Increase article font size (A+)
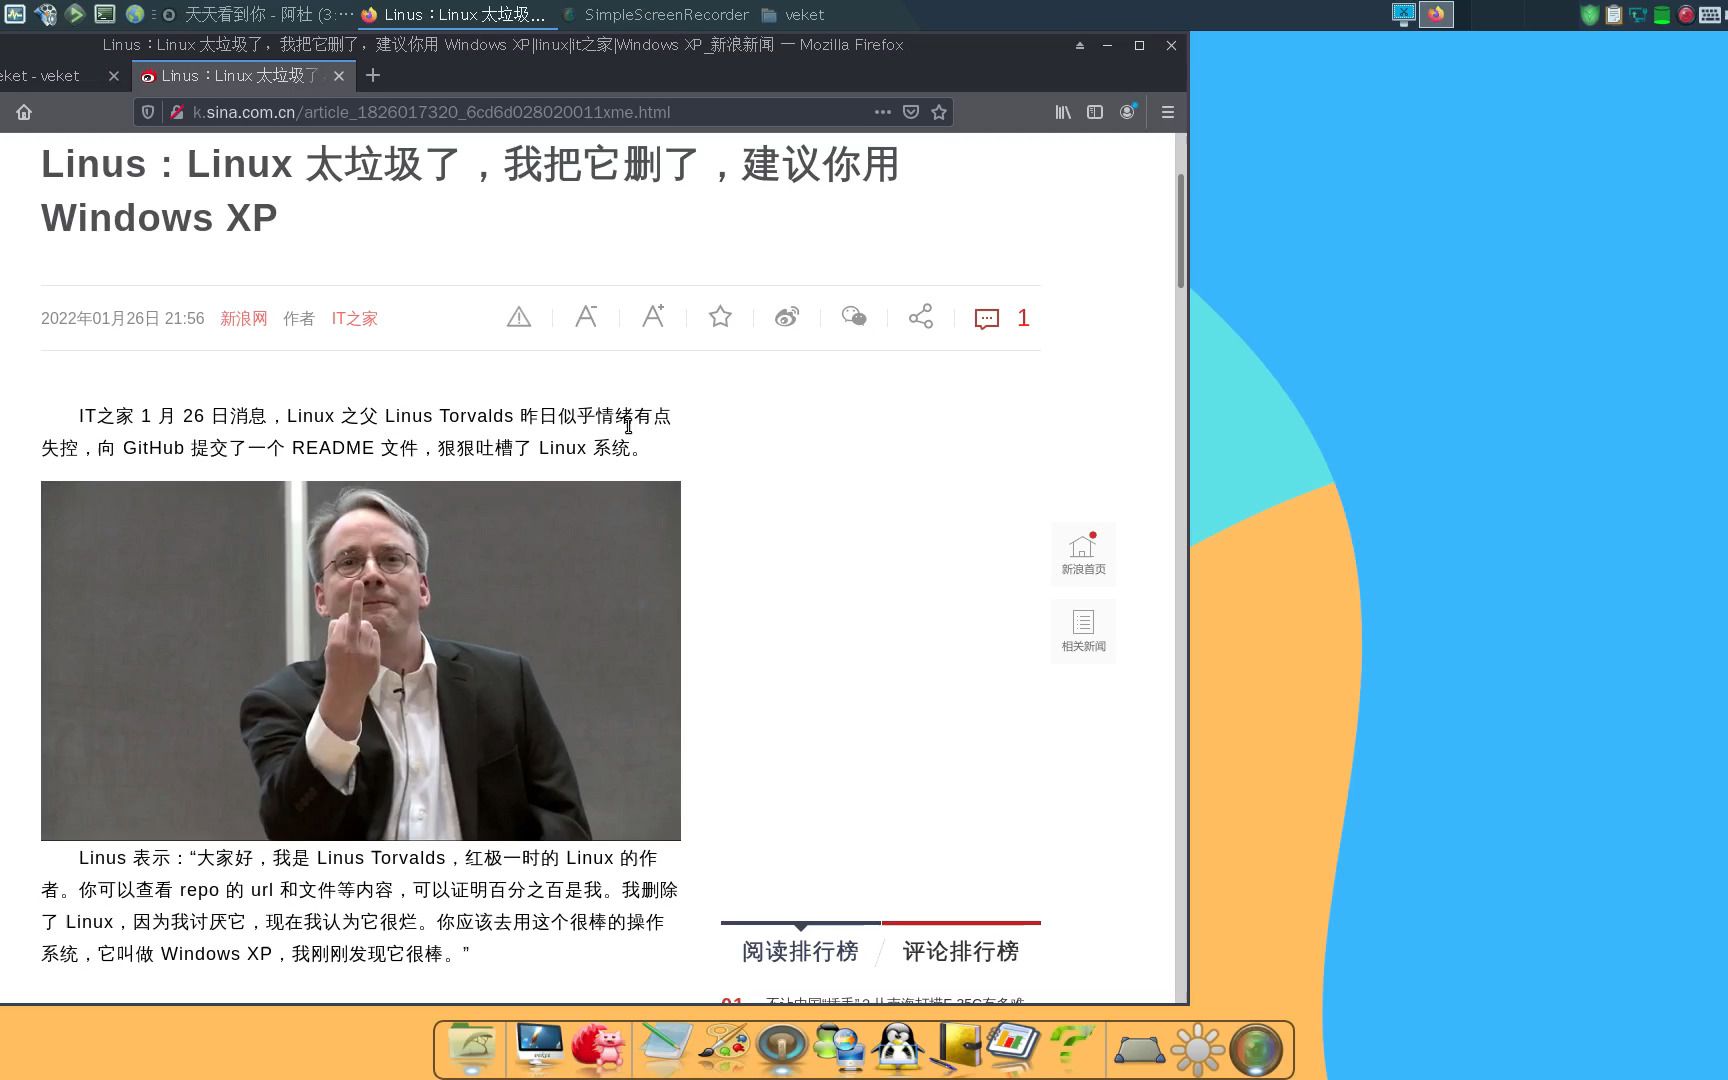This screenshot has width=1728, height=1080. tap(653, 317)
